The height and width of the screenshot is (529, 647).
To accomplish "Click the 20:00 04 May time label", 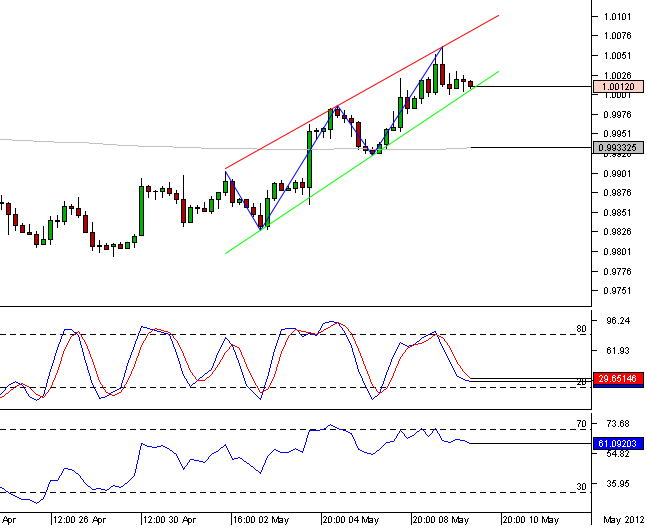I will point(351,520).
